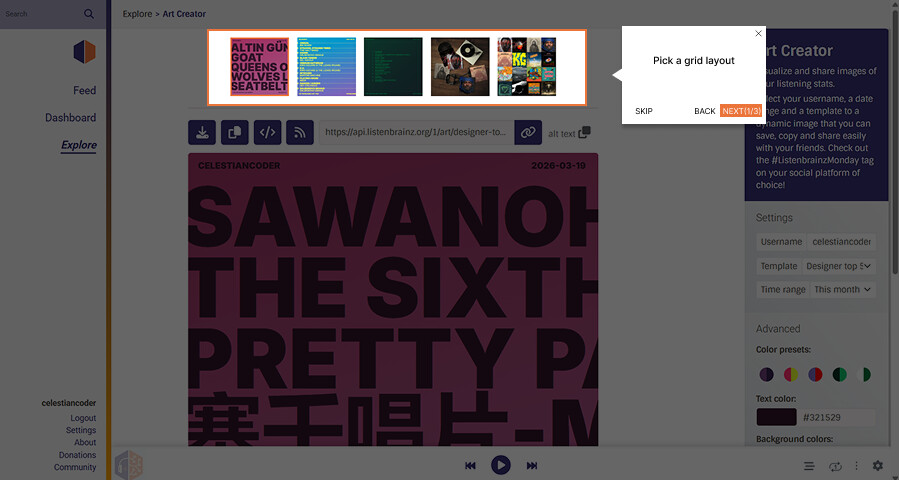Image resolution: width=899 pixels, height=480 pixels.
Task: Click the RSS feed icon button
Action: coord(299,132)
